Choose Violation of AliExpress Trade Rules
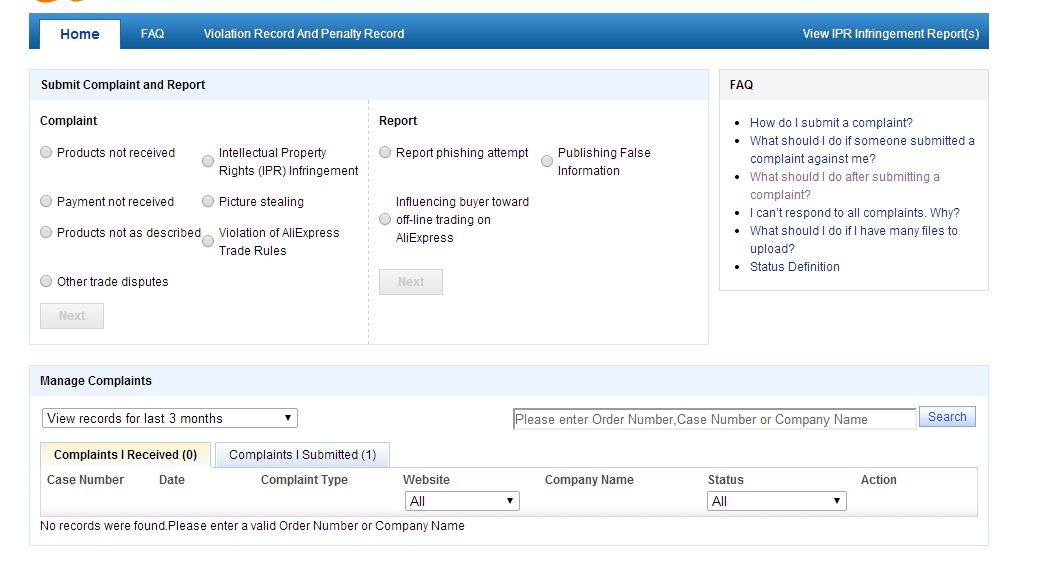1057x561 pixels. [208, 241]
